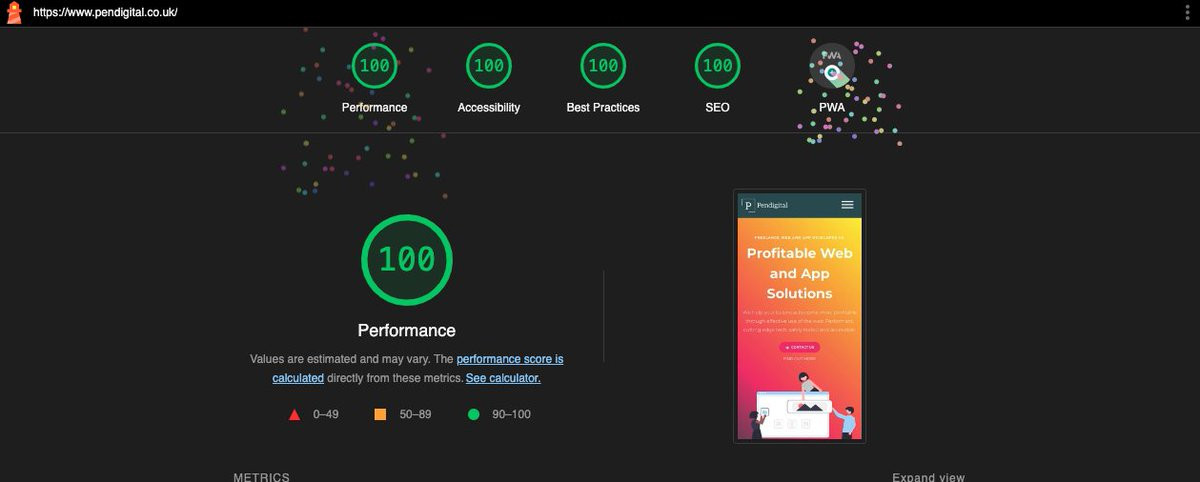Open the three-dot report options menu

pyautogui.click(x=1186, y=13)
